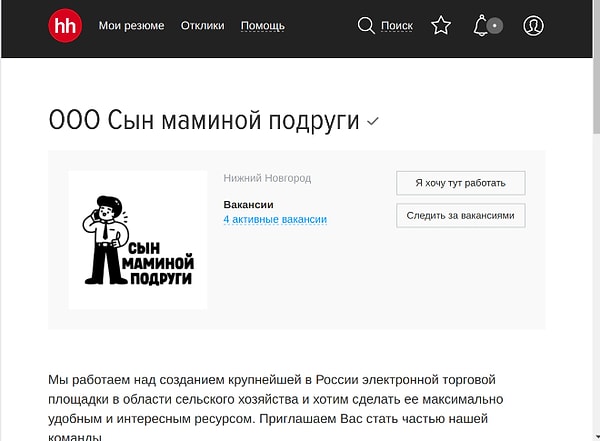Open 4 активные вакансии link

click(x=275, y=220)
